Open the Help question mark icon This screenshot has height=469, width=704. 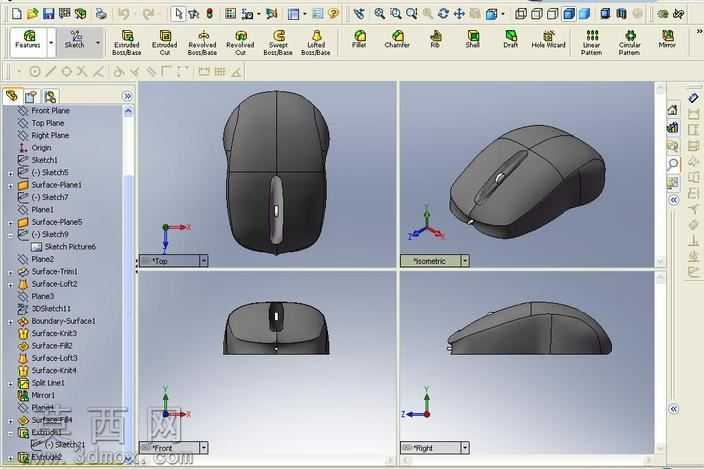click(333, 14)
